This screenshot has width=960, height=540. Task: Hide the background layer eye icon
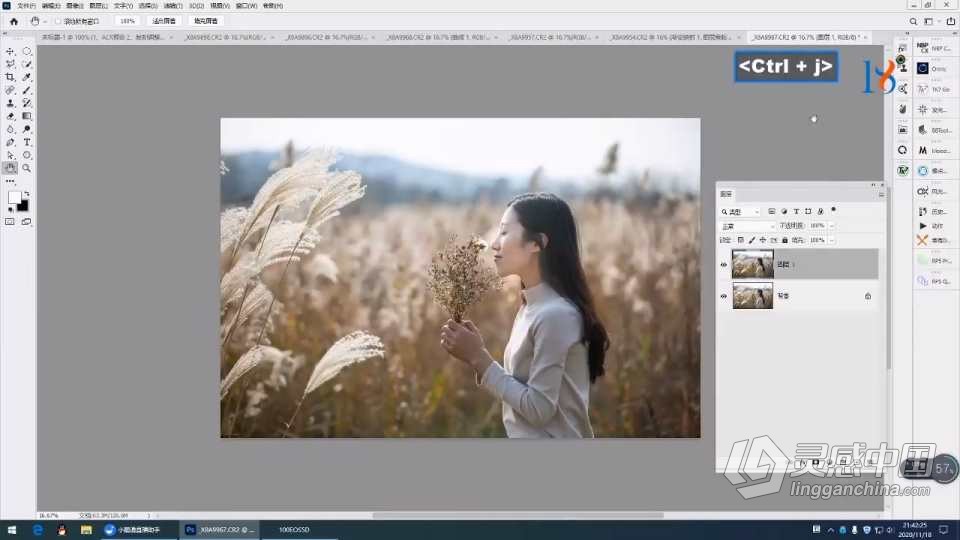coord(724,296)
